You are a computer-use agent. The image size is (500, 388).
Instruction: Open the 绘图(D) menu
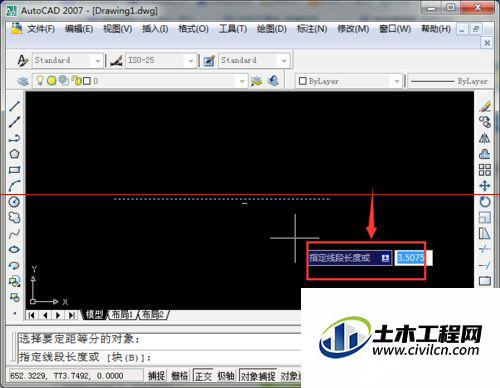pos(272,29)
